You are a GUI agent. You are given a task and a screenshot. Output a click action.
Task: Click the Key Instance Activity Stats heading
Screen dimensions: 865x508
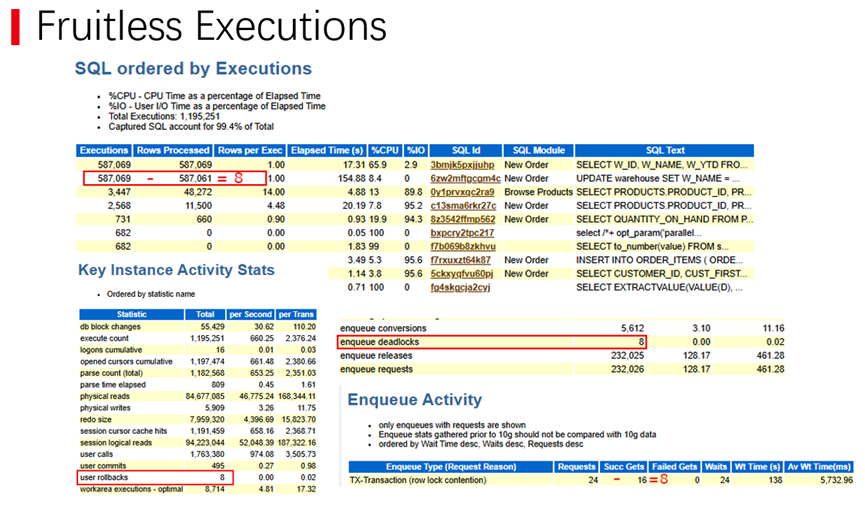click(176, 270)
